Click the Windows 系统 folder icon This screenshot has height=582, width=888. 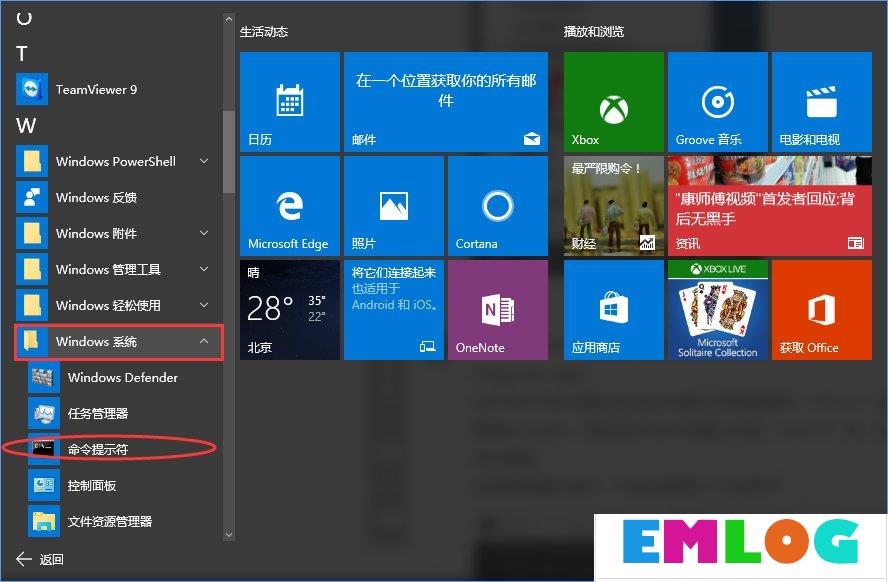pos(32,341)
